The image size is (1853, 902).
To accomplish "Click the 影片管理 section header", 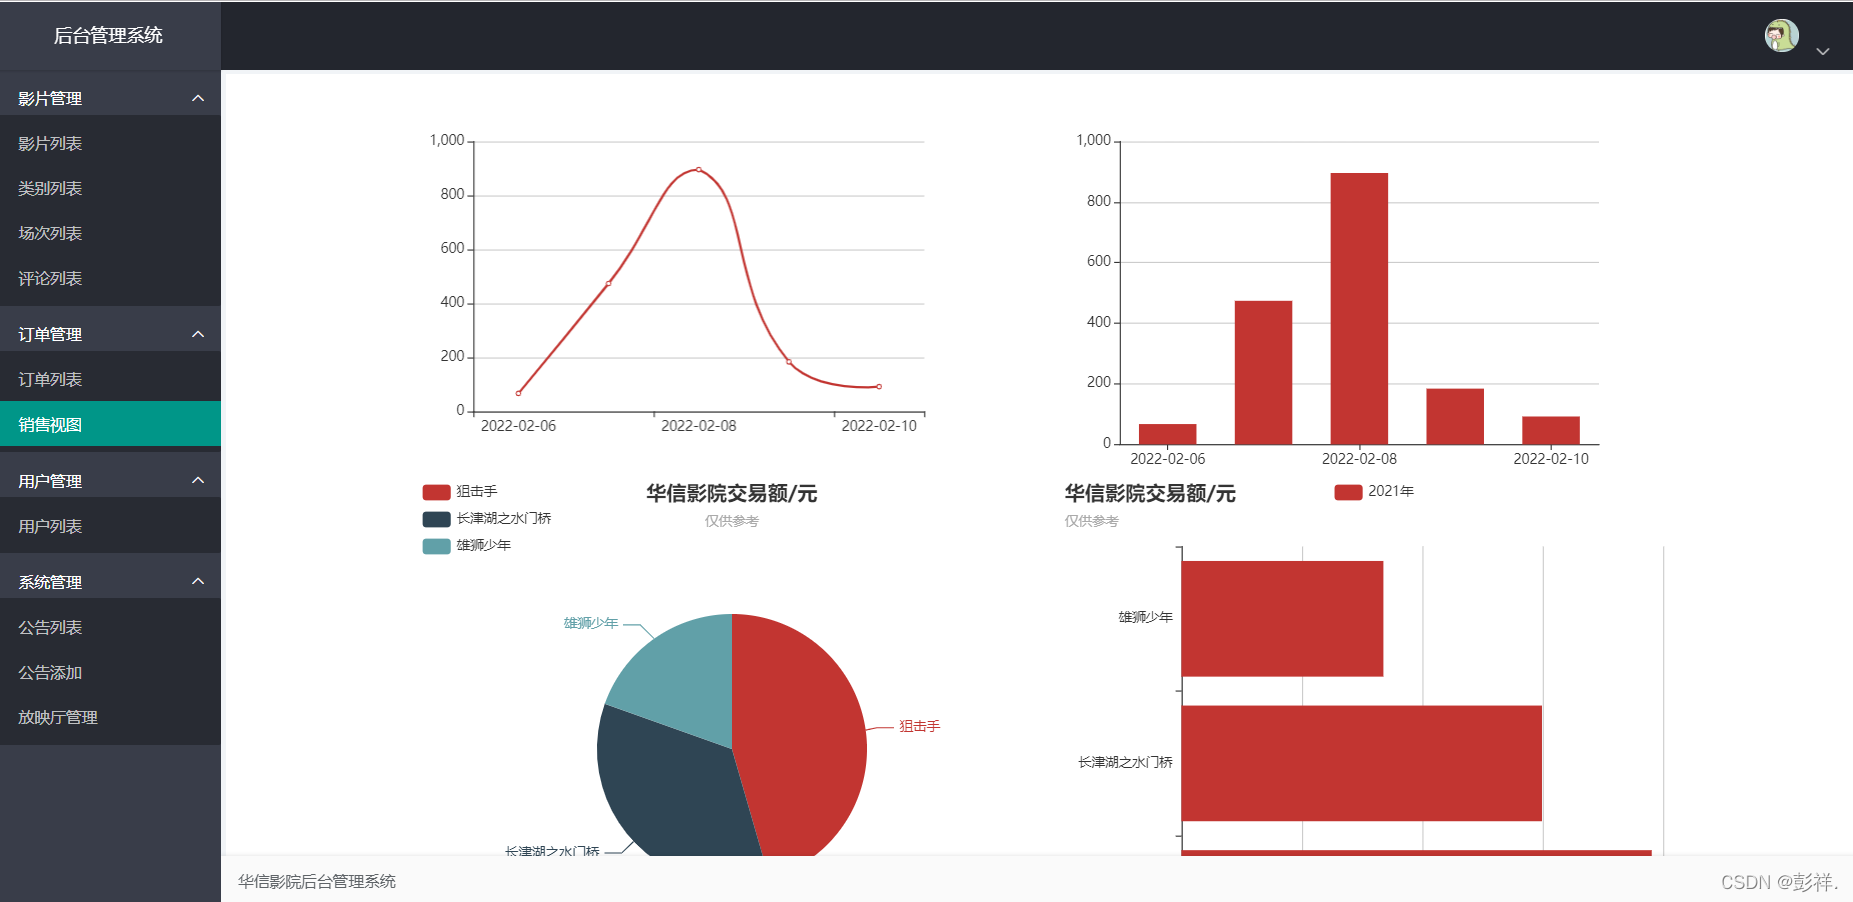I will (110, 98).
